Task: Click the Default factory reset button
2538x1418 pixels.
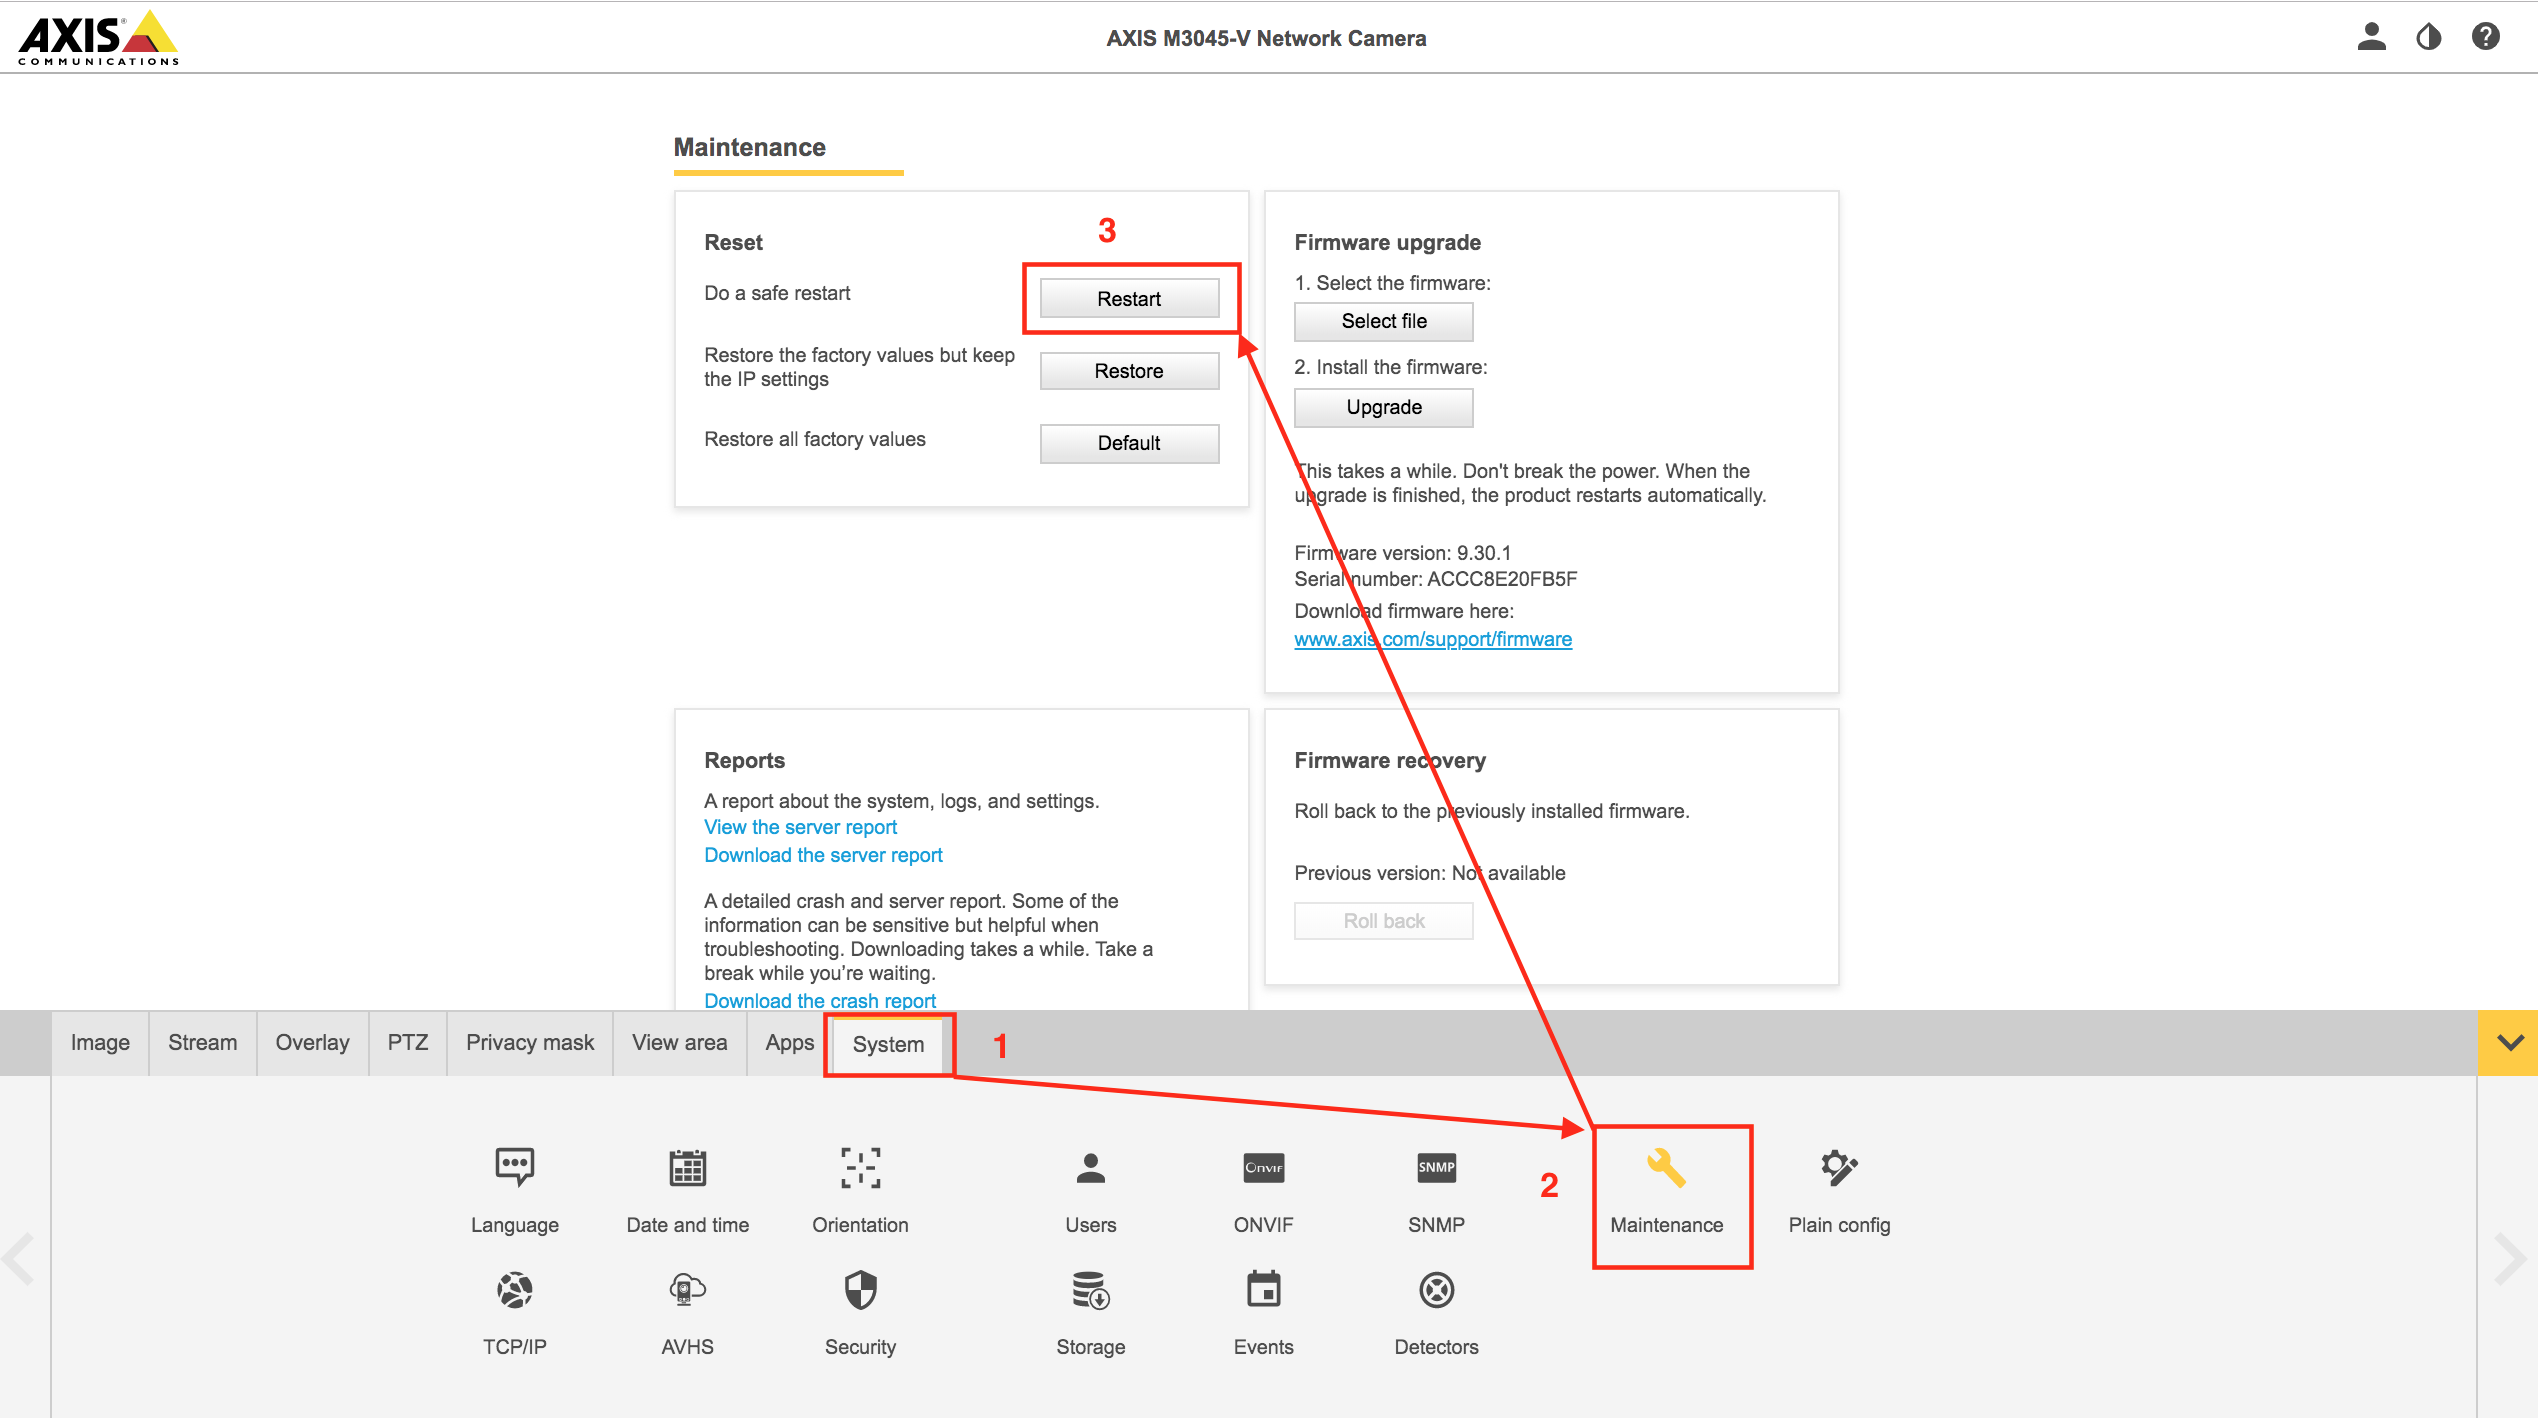Action: point(1130,443)
